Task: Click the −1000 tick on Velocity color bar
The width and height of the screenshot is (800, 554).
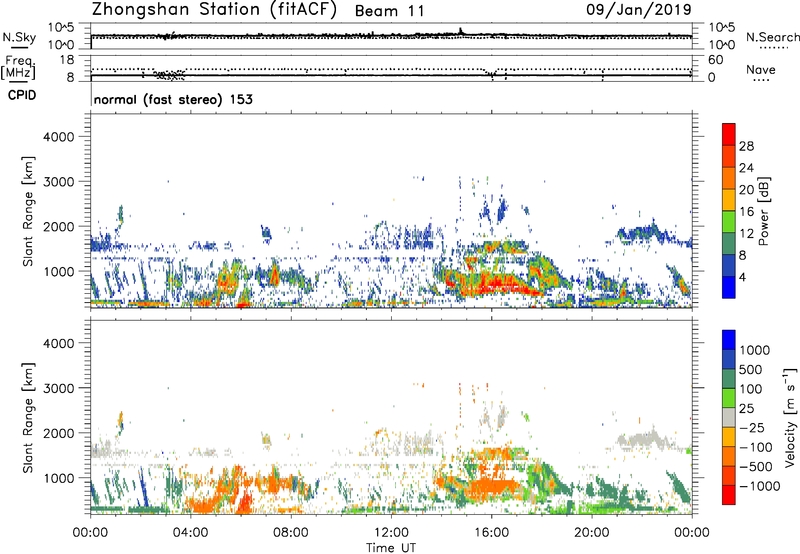Action: (x=759, y=486)
